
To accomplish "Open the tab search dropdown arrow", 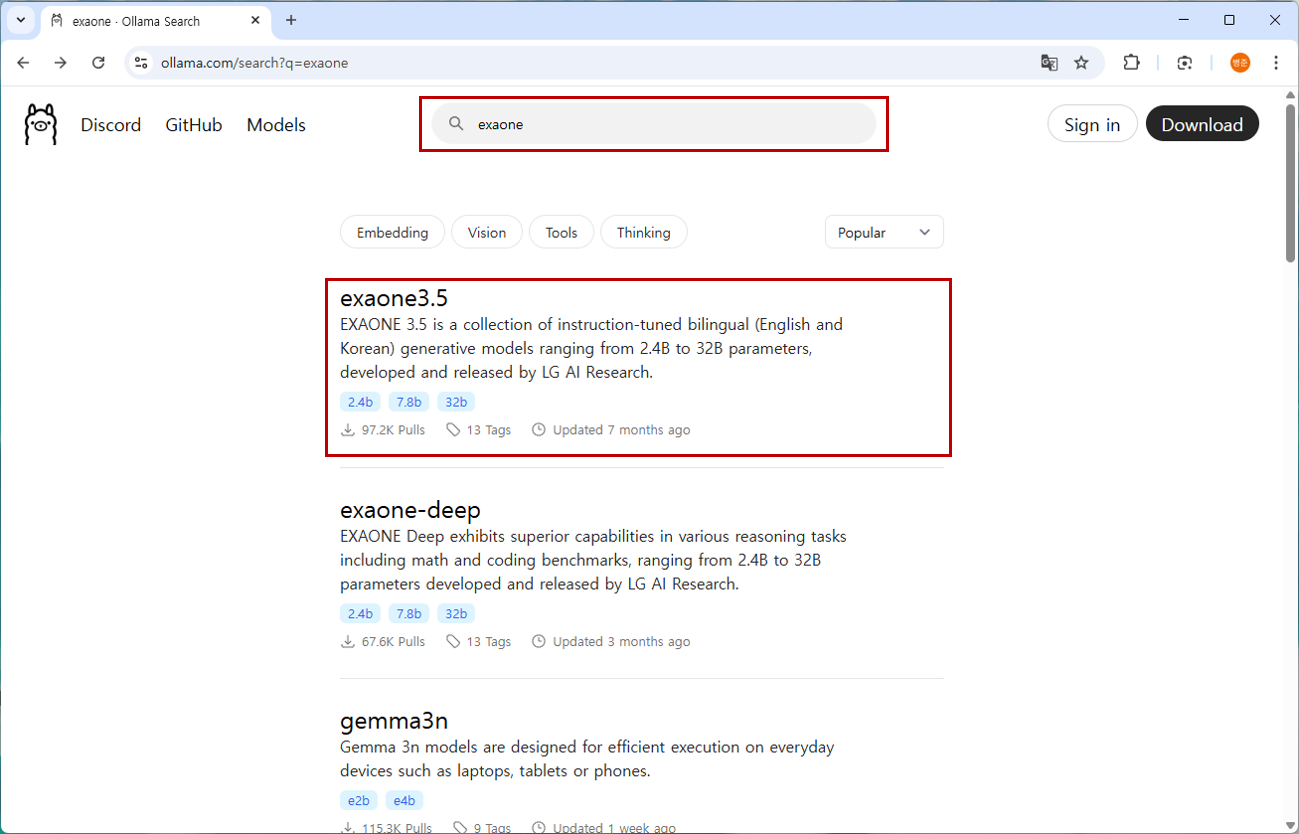I will 20,20.
